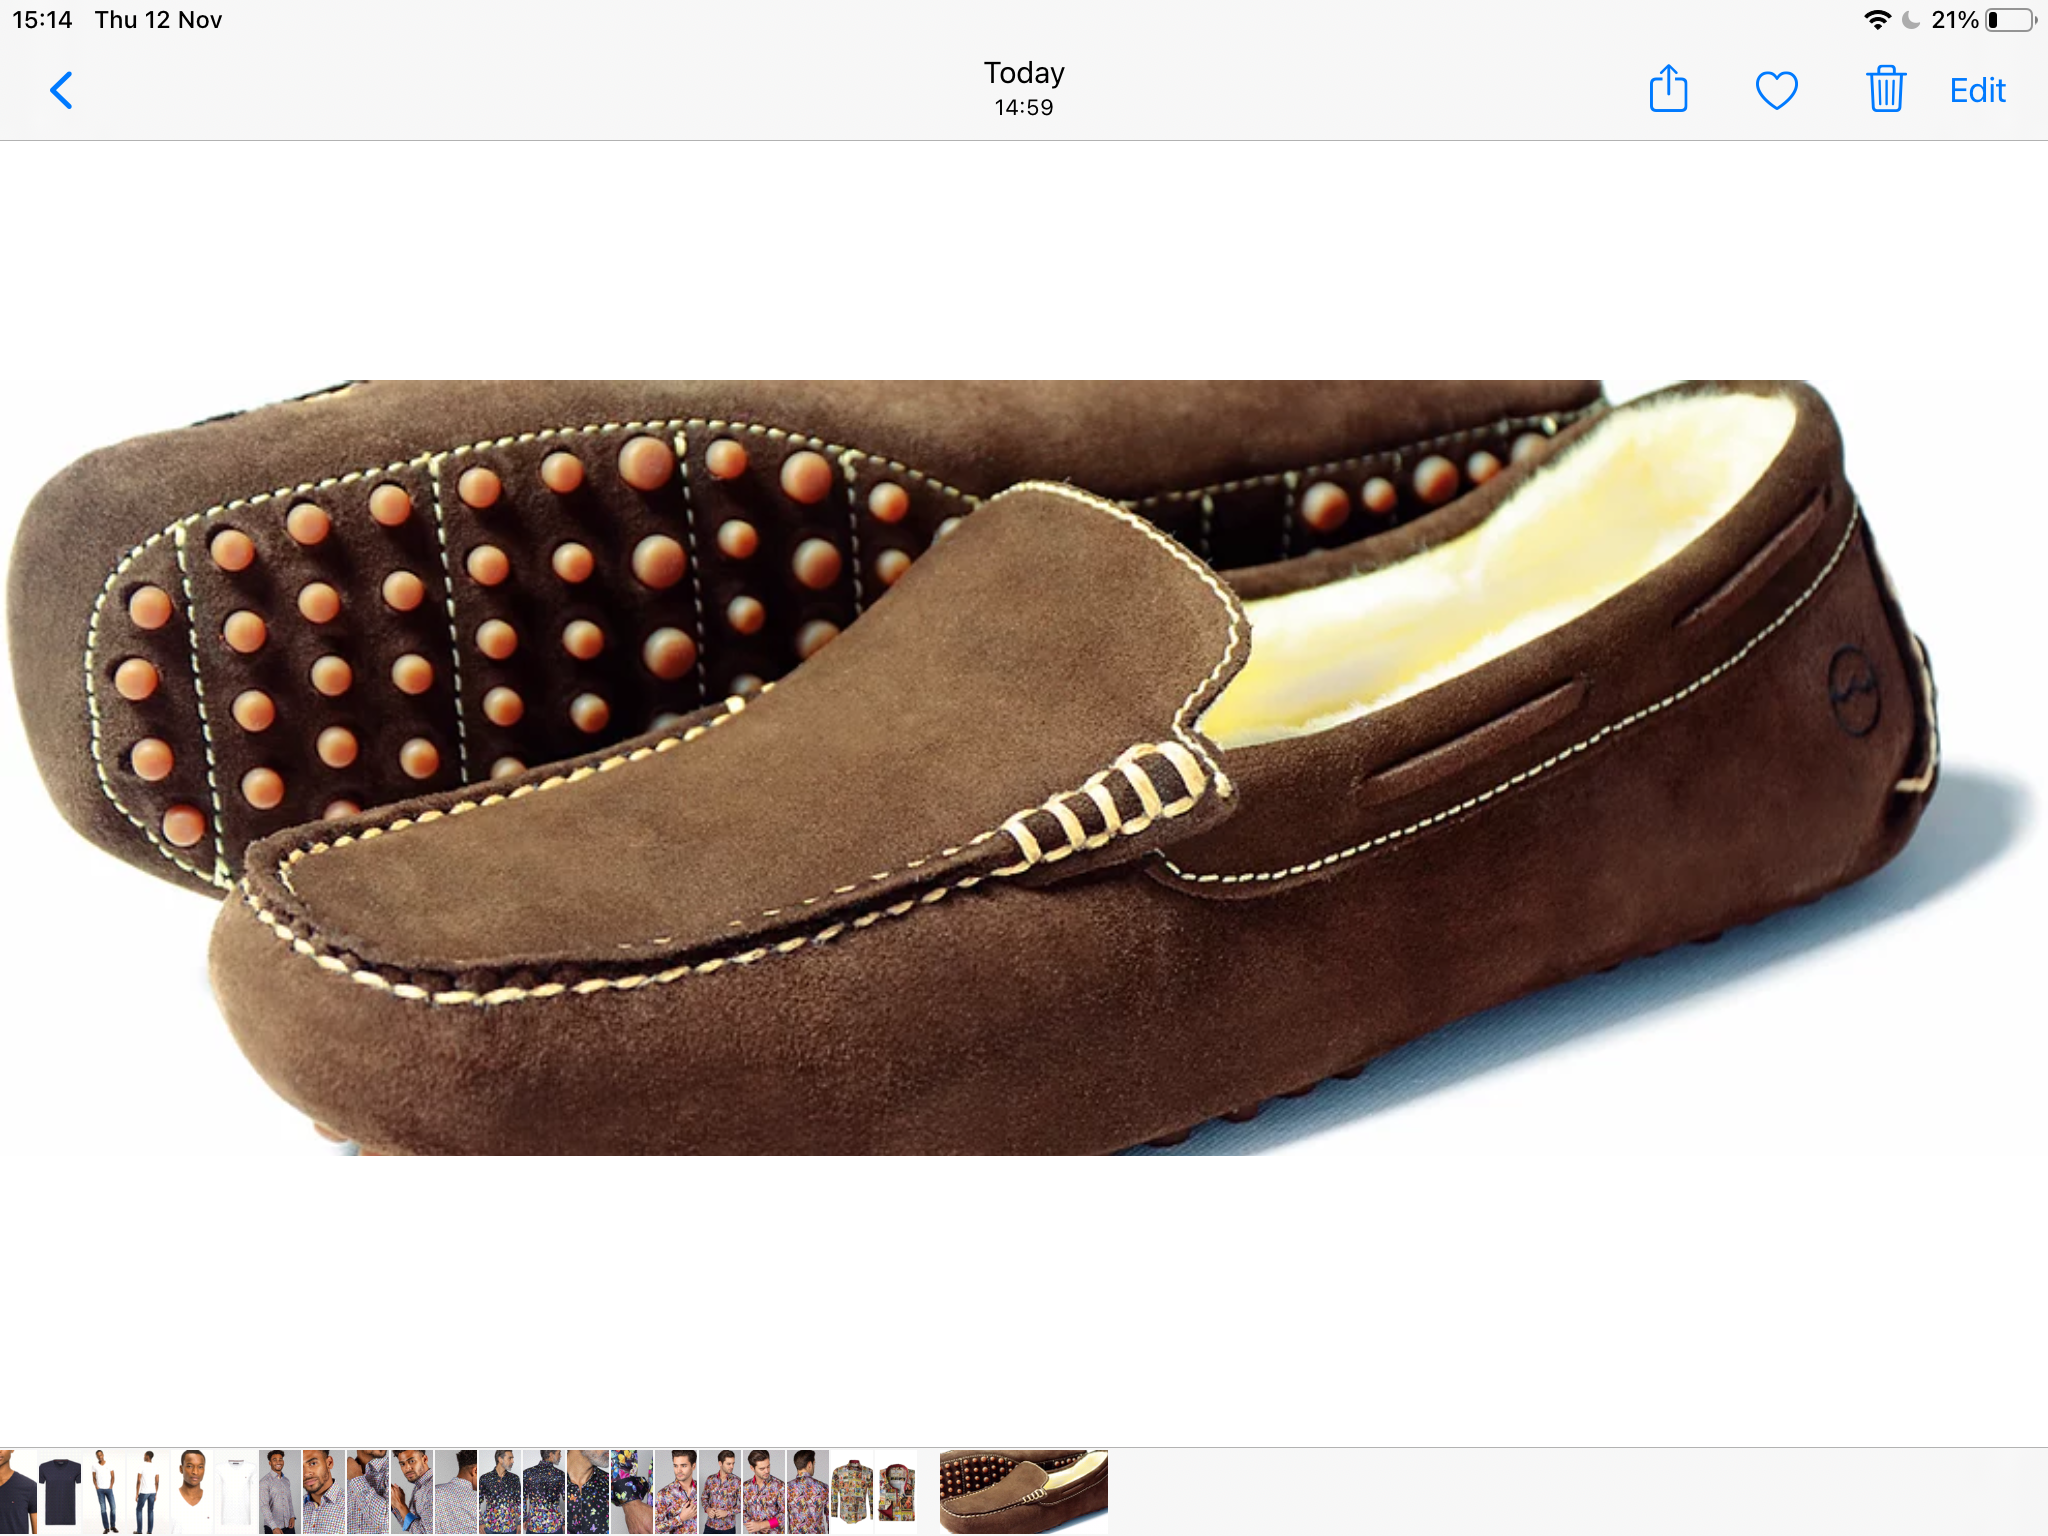The height and width of the screenshot is (1536, 2048).
Task: Tap the 21% battery percentage
Action: coord(1954,20)
